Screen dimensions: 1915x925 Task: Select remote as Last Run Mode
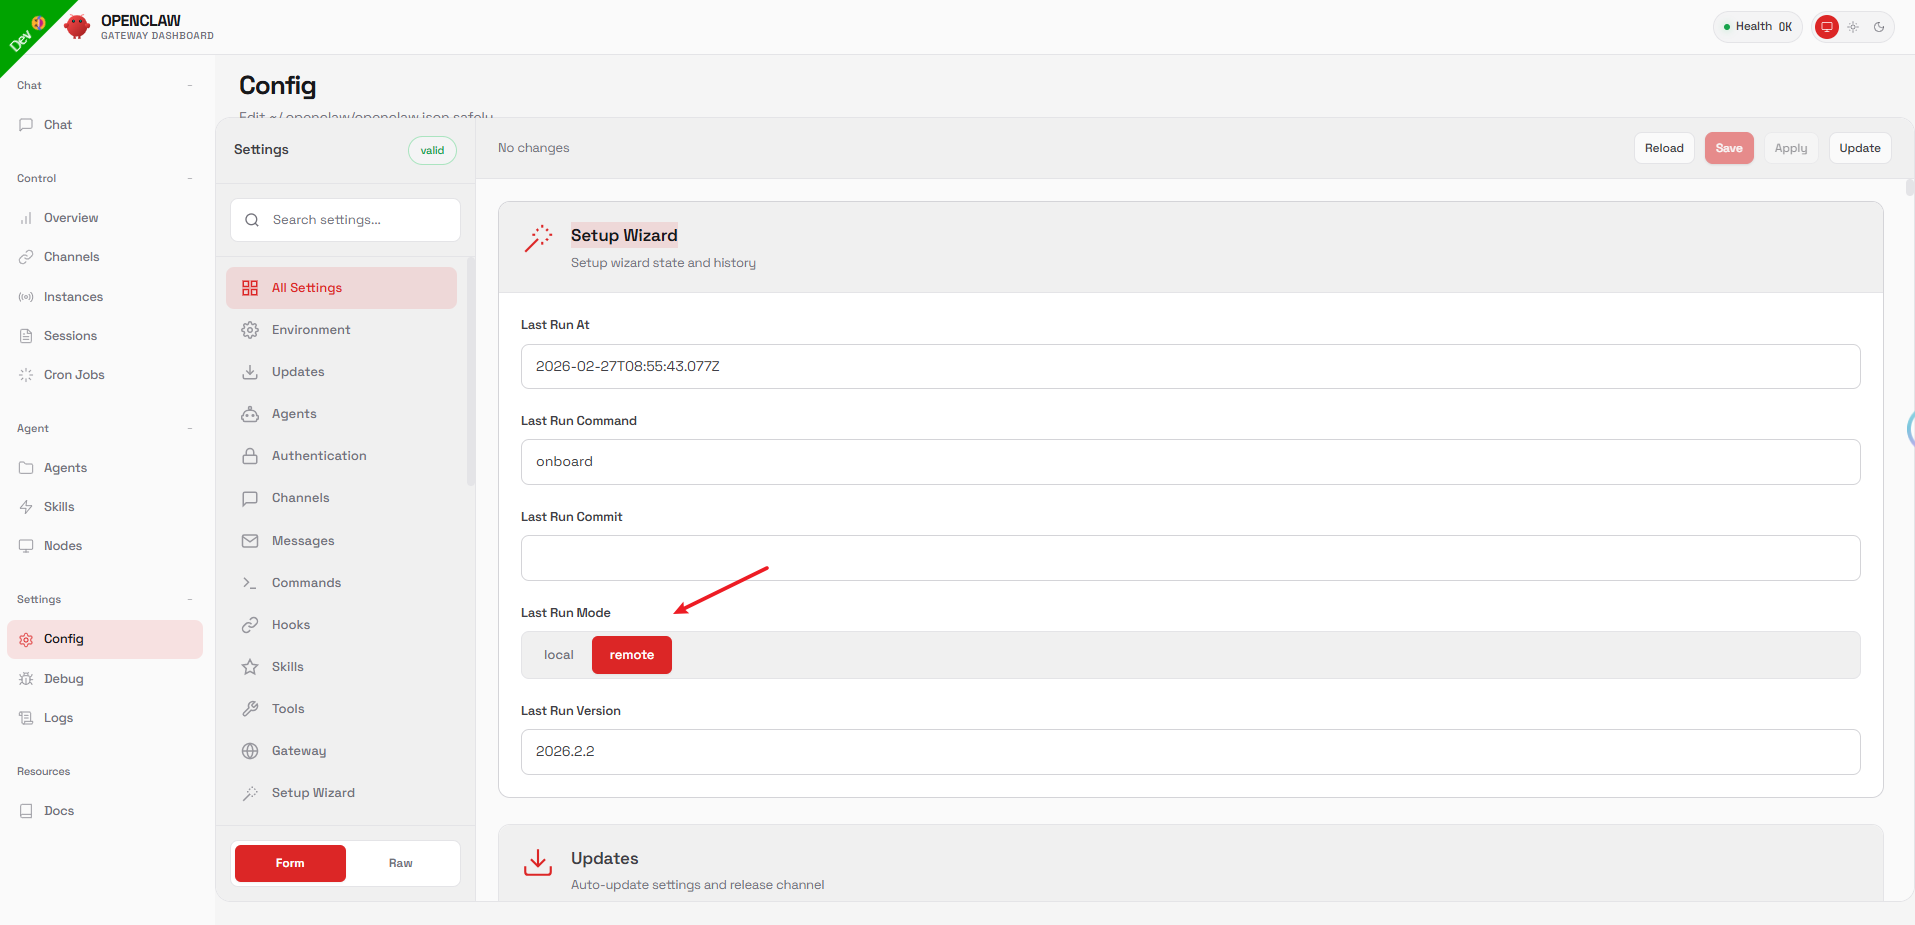[631, 655]
